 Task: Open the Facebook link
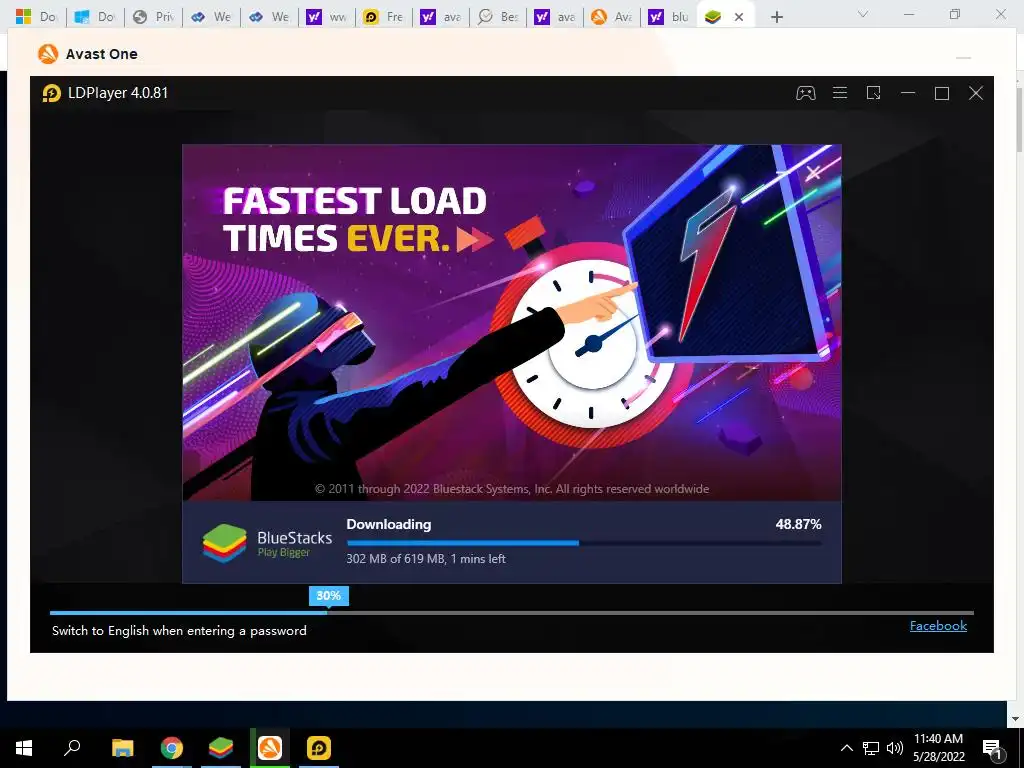tap(938, 626)
